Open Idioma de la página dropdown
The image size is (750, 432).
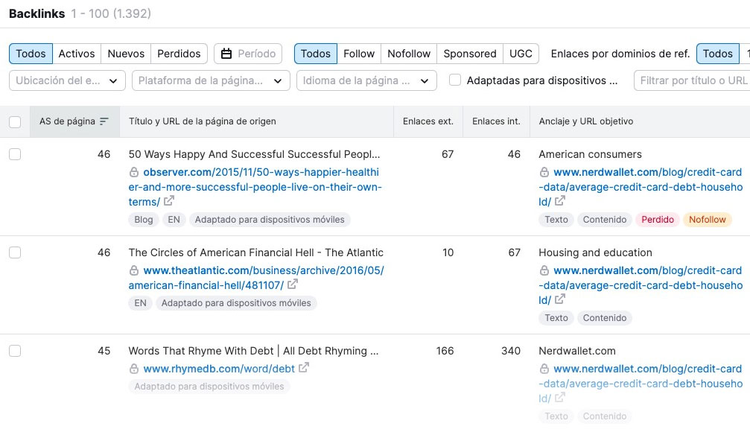[366, 80]
